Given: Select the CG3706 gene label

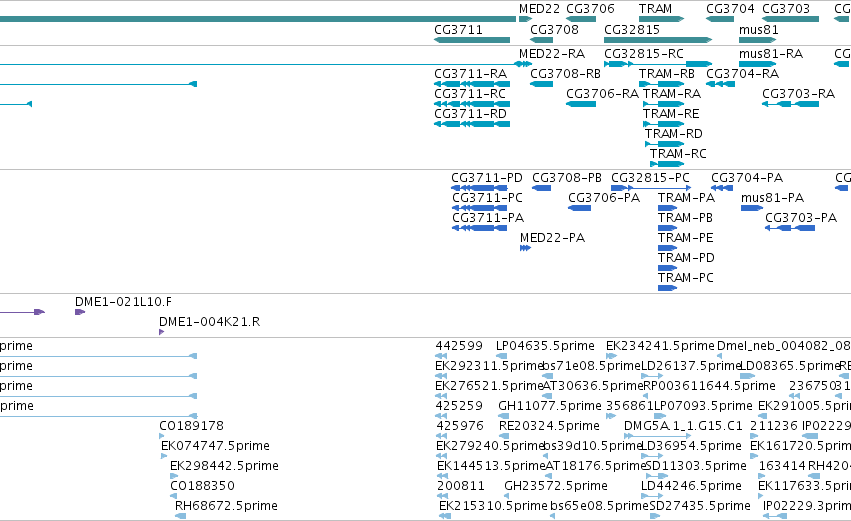Looking at the screenshot, I should point(590,9).
